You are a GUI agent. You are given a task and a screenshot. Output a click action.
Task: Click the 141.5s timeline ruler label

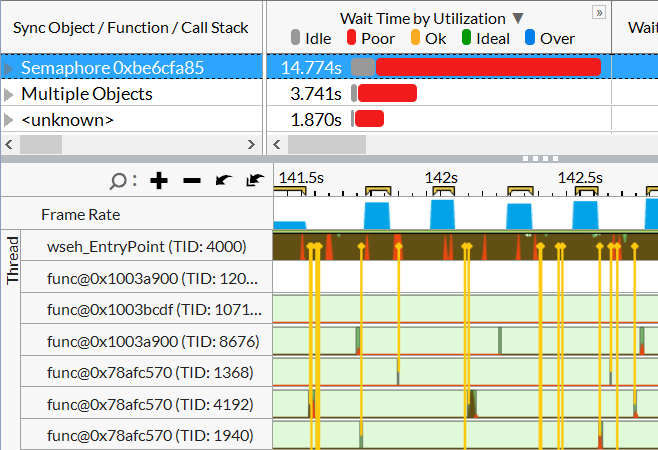tap(301, 178)
